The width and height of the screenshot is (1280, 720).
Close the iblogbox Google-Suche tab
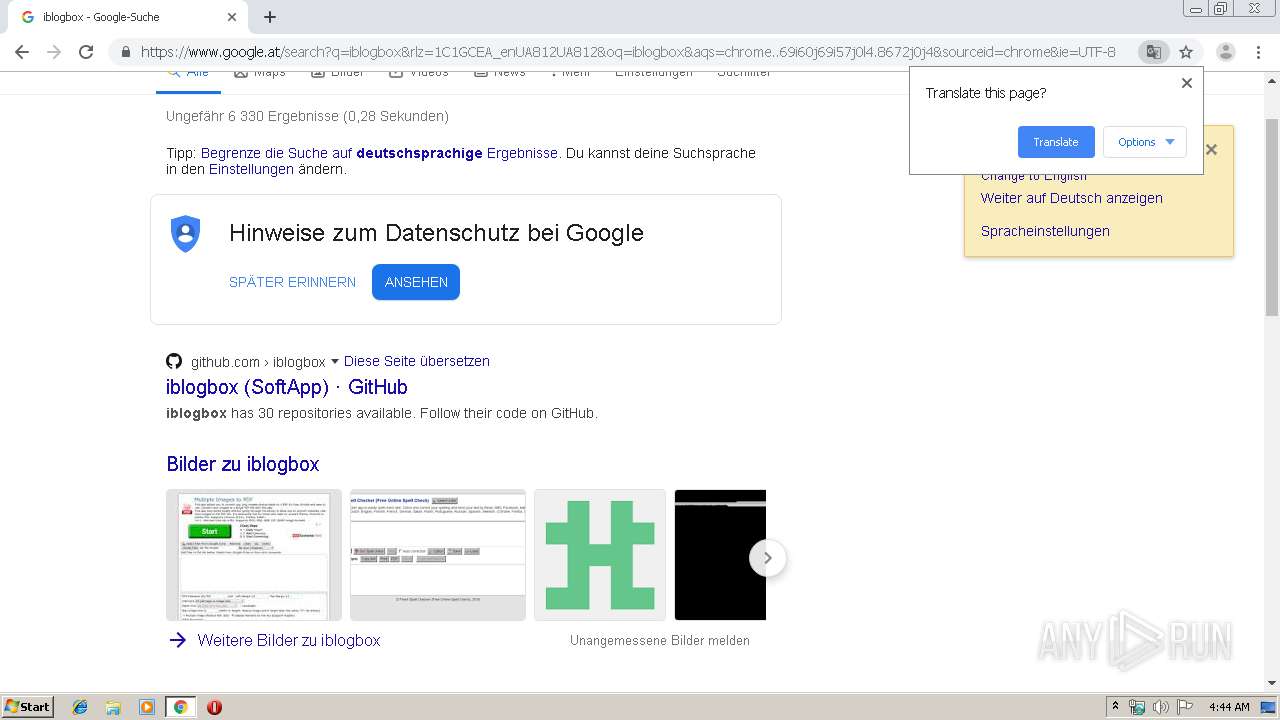(232, 17)
